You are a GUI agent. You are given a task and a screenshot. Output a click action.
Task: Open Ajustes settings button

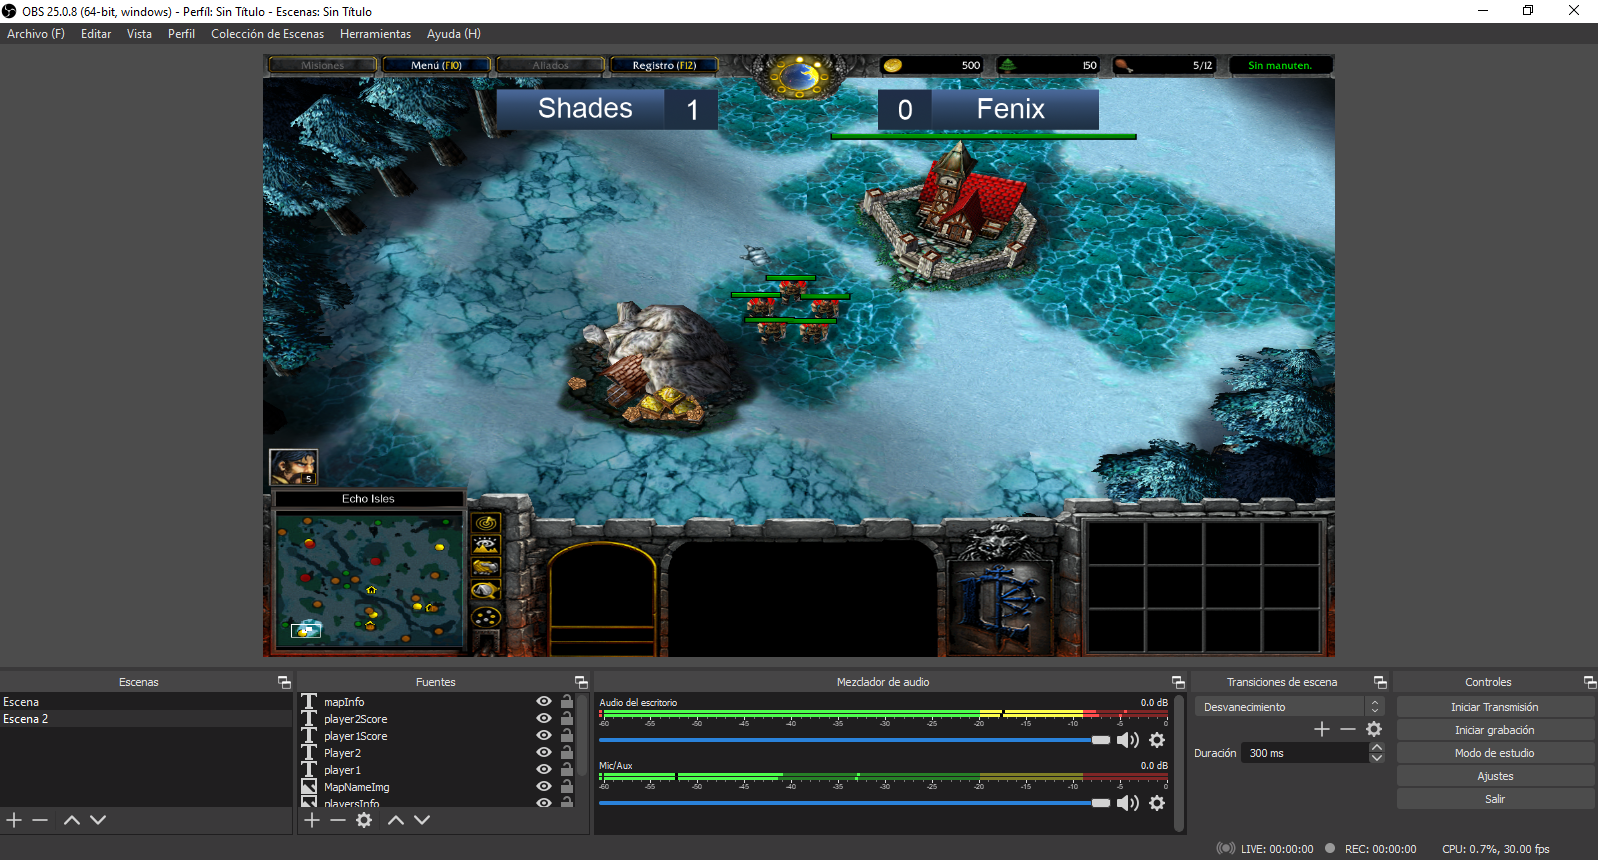[x=1495, y=776]
